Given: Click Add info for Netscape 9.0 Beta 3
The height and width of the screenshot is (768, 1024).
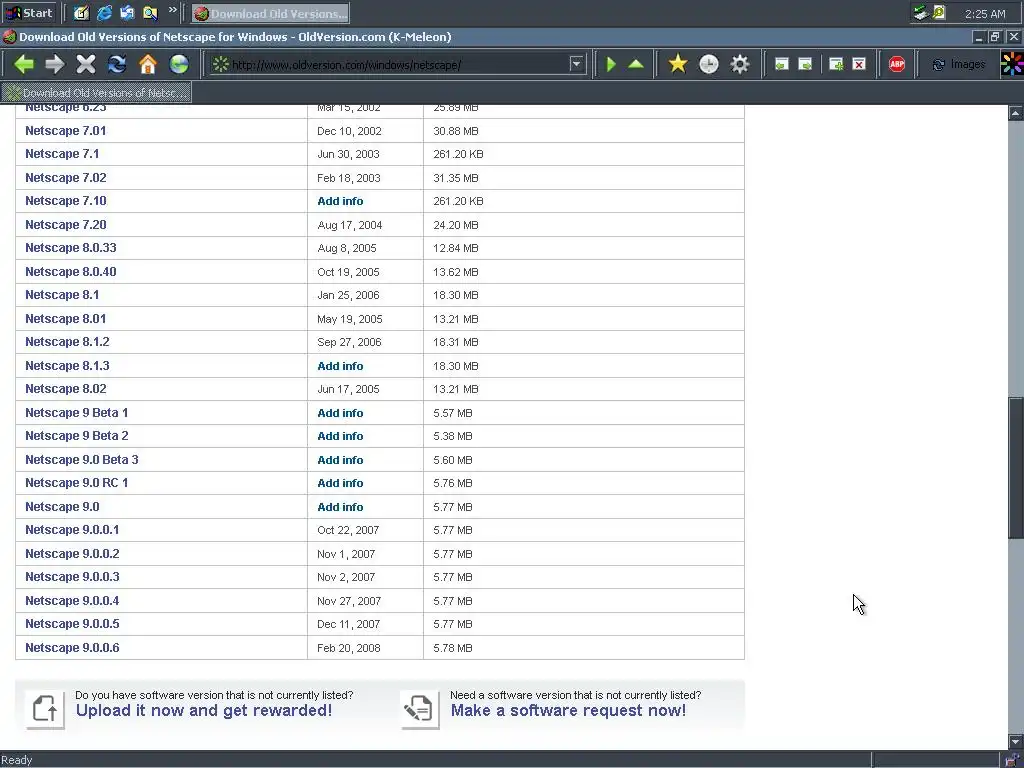Looking at the screenshot, I should (340, 460).
